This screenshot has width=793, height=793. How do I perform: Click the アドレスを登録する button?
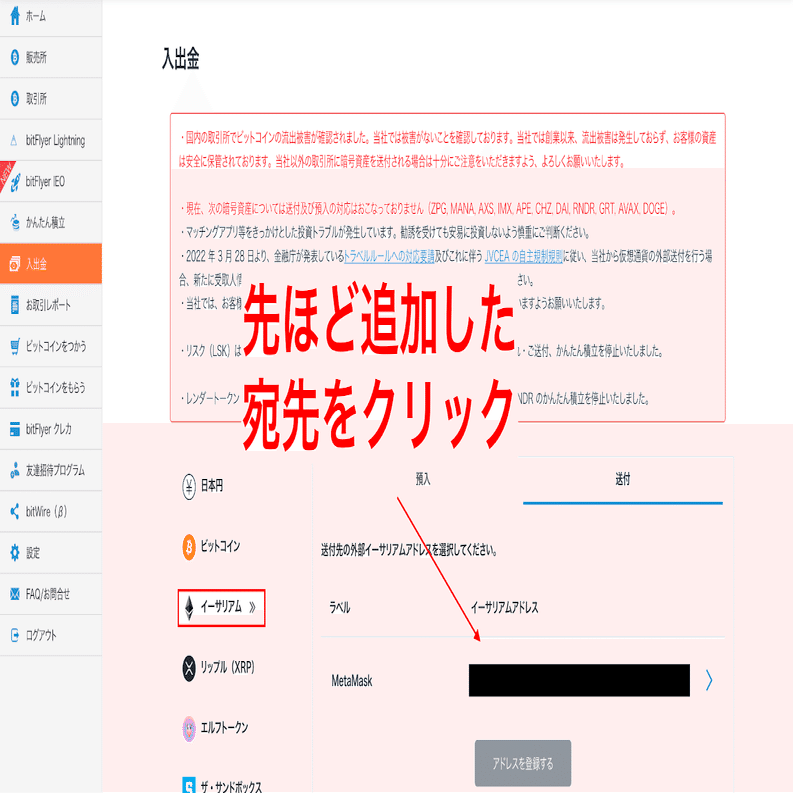pos(522,763)
